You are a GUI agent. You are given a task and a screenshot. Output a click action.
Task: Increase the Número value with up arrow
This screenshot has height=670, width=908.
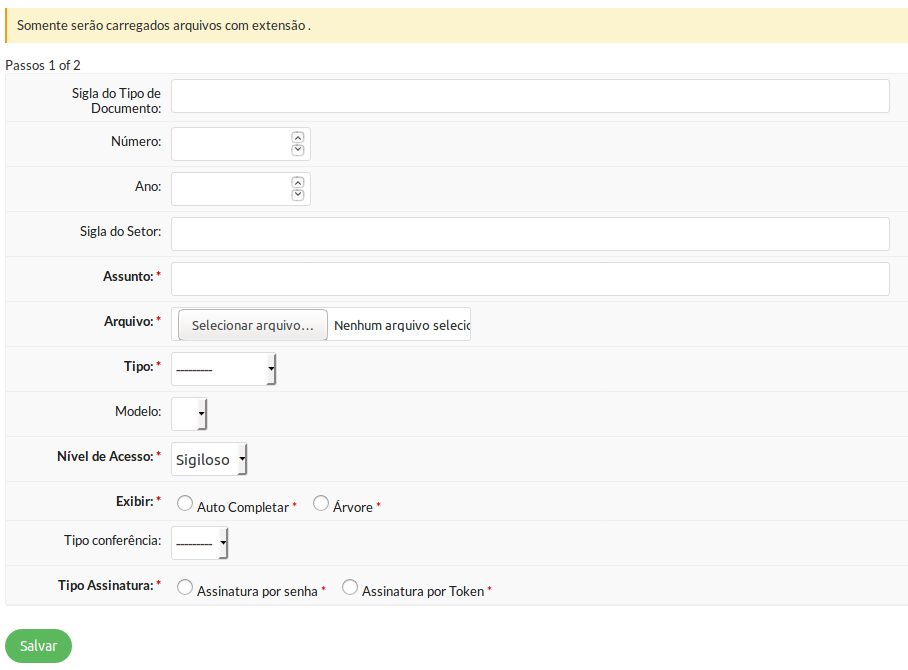[x=298, y=138]
